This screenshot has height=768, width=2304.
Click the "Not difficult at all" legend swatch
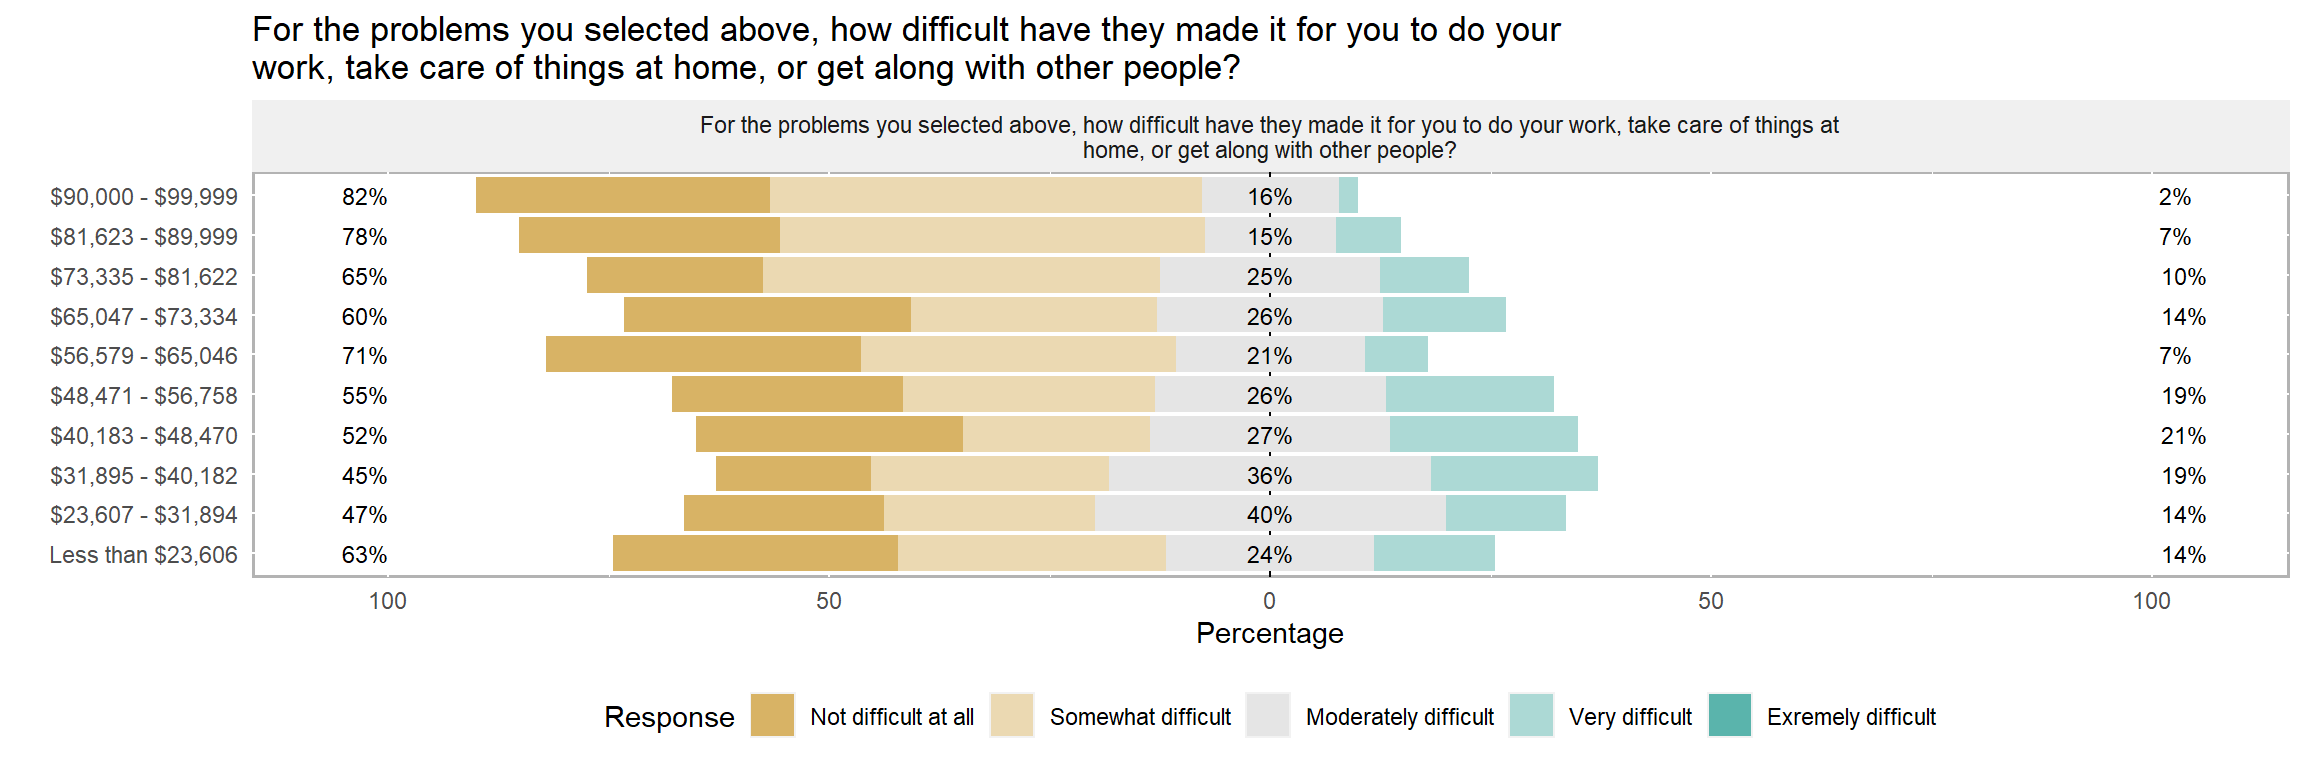coord(772,715)
